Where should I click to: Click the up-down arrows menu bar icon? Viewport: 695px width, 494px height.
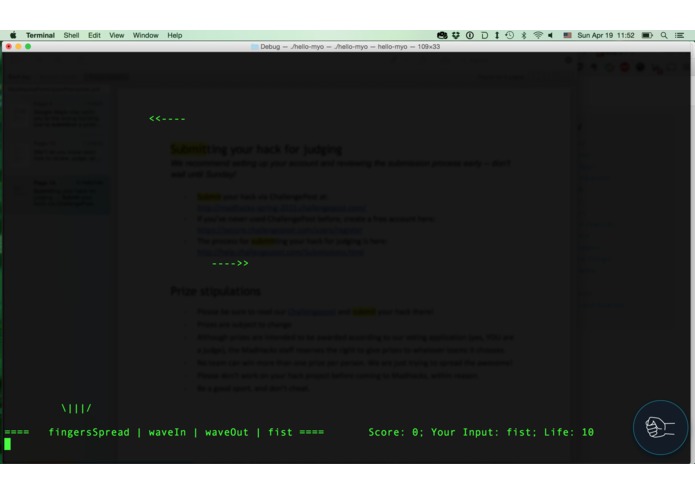pos(497,35)
